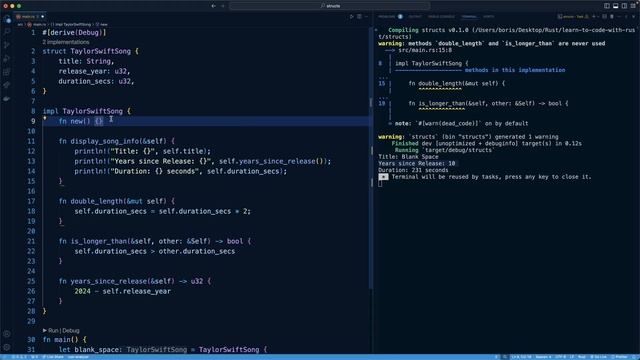Click the rust-analyzer status bar item
This screenshot has width=640, height=360.
pyautogui.click(x=78, y=357)
